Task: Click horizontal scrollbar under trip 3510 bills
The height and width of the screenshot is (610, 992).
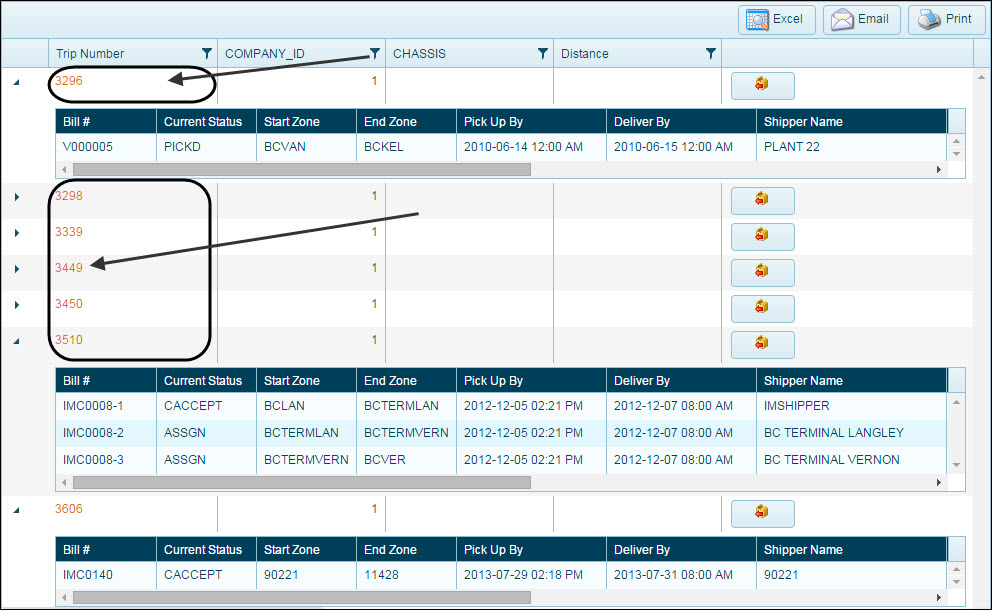Action: [x=302, y=483]
